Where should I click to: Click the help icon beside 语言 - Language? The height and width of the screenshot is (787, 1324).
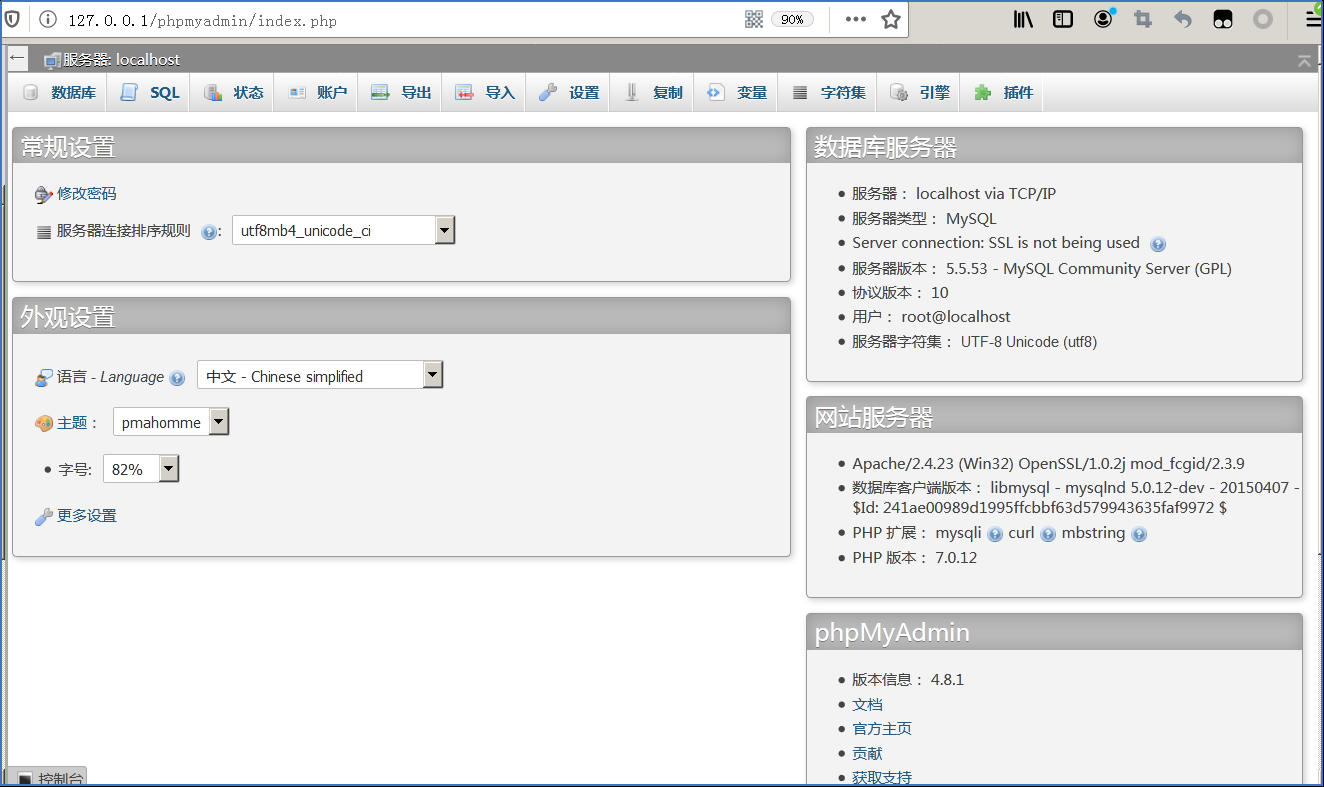(x=177, y=378)
